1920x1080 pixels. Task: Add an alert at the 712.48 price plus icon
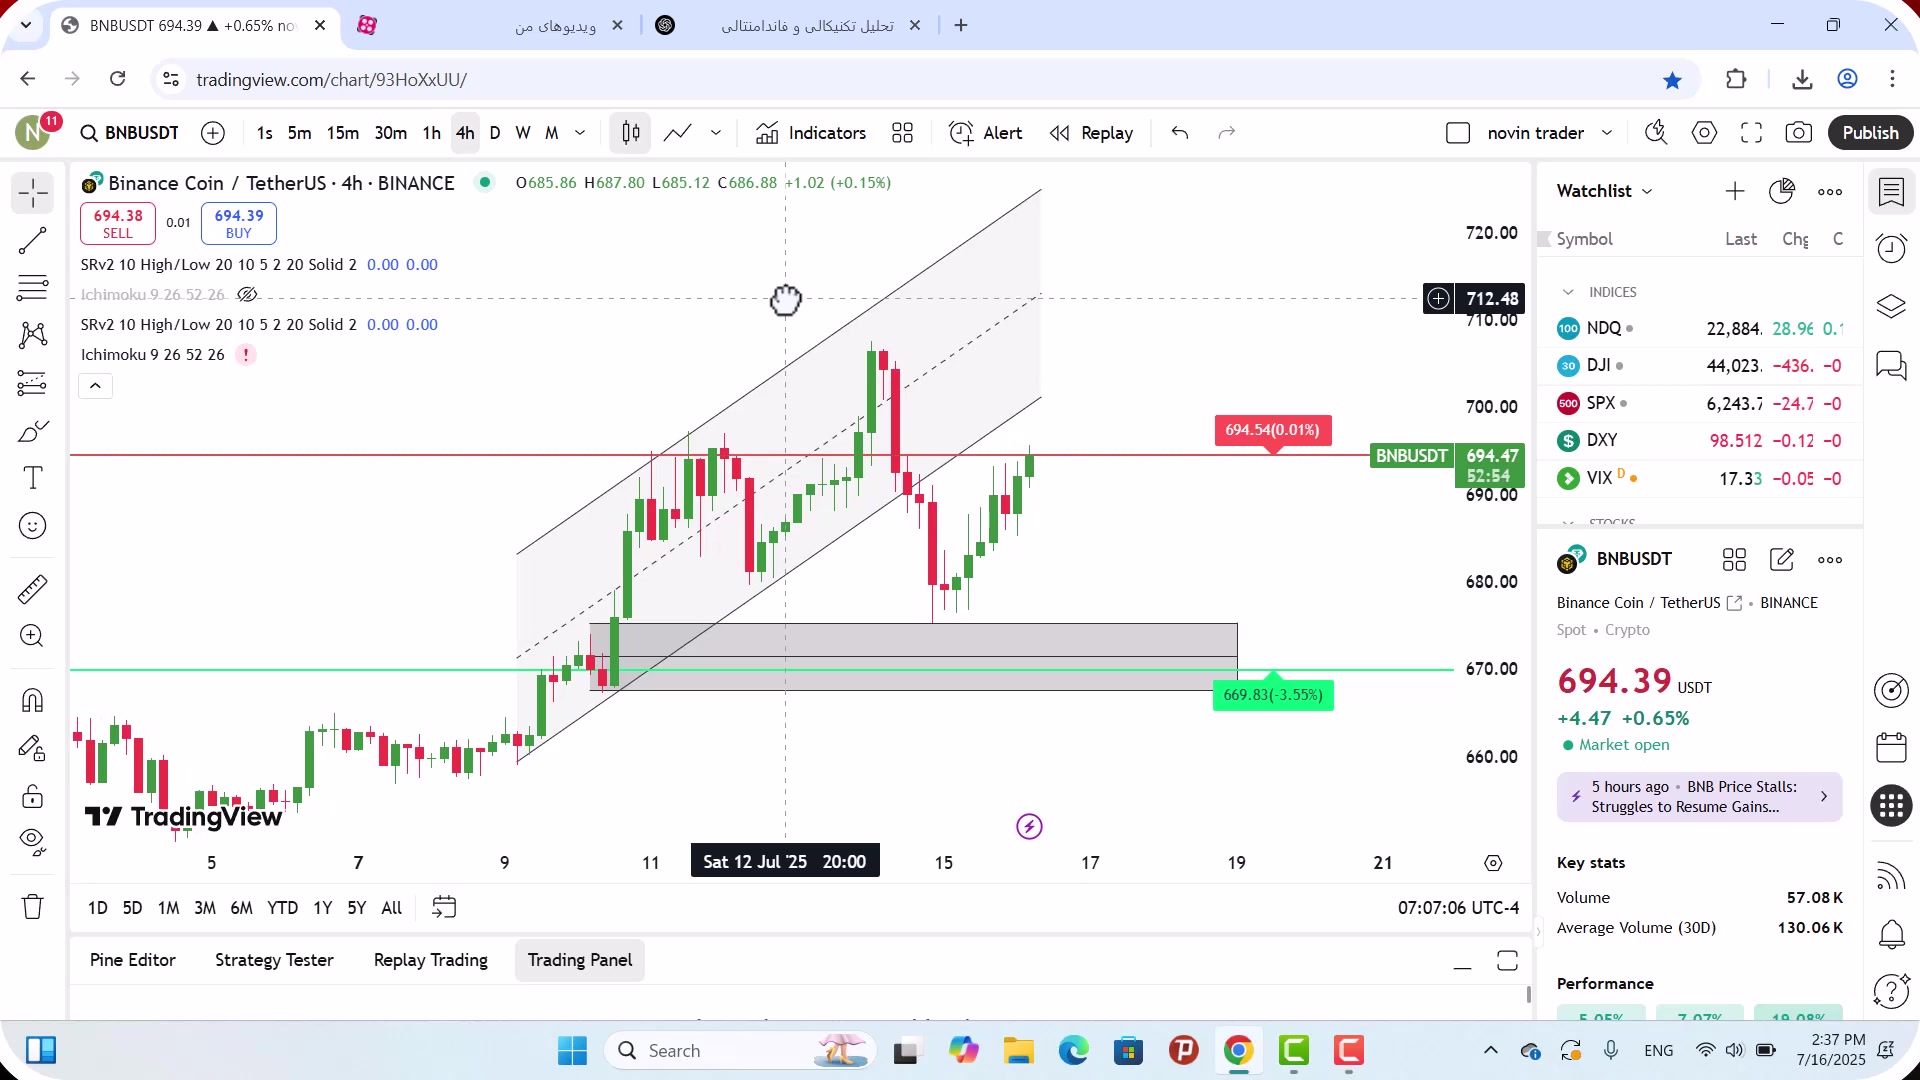(1438, 298)
